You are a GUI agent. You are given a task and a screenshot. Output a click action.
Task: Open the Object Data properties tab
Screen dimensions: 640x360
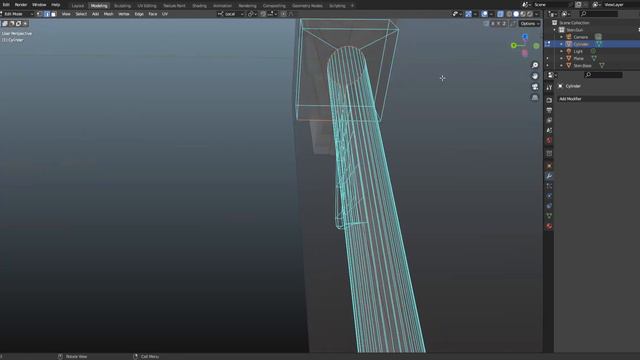pos(549,216)
